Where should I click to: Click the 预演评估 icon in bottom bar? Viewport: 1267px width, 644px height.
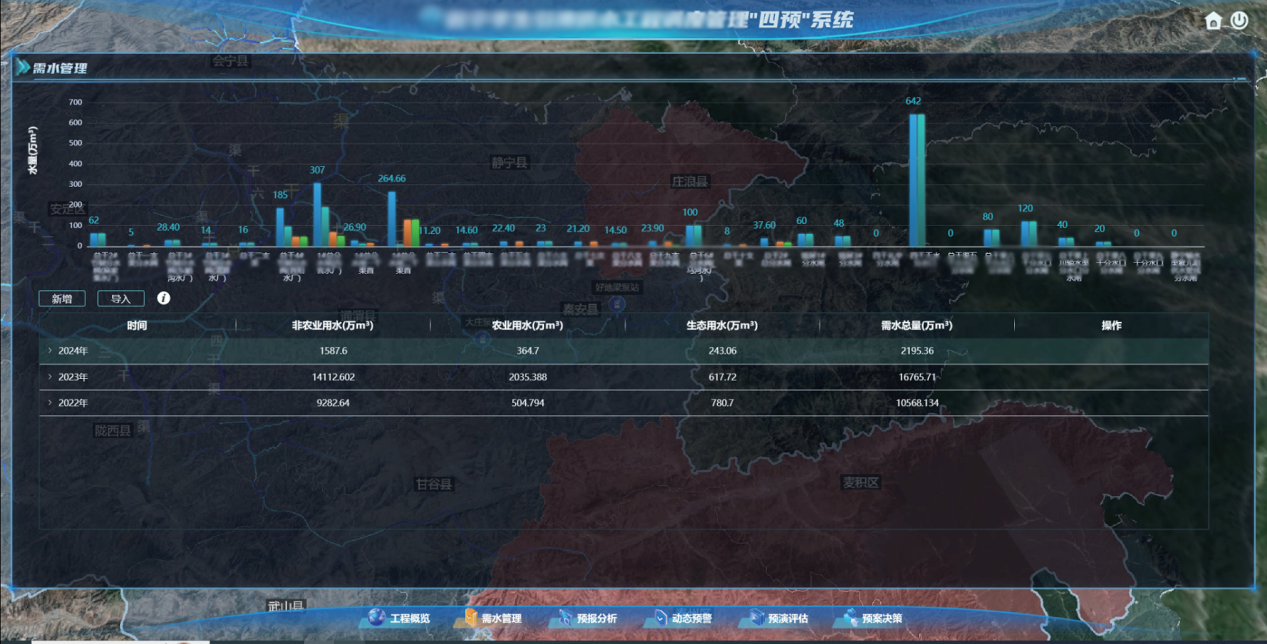point(755,618)
